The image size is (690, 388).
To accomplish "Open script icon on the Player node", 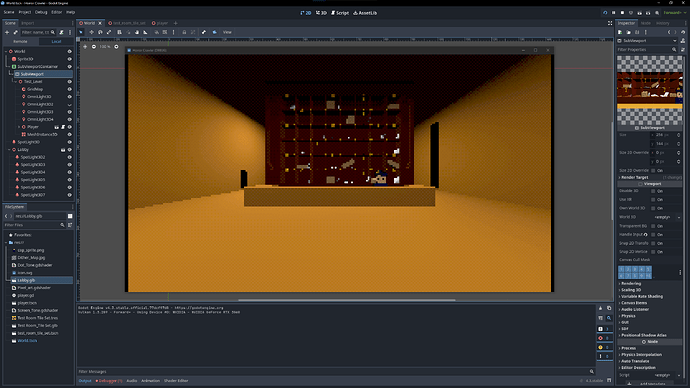I will click(x=63, y=127).
